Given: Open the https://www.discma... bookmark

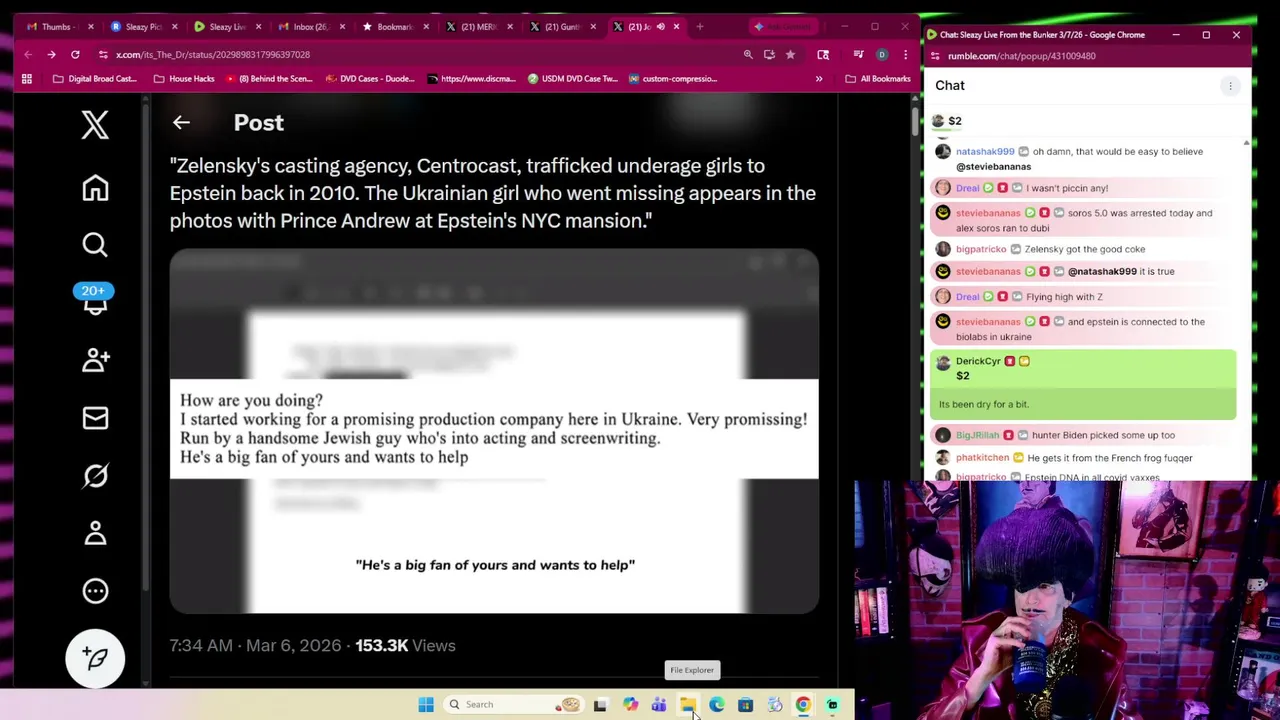Looking at the screenshot, I should [x=472, y=79].
